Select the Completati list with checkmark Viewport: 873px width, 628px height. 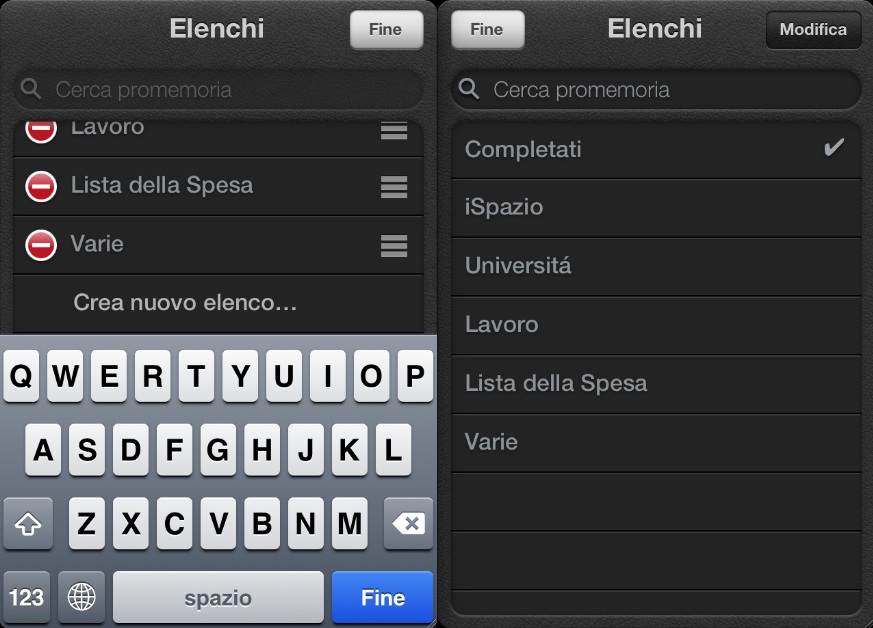pos(655,150)
